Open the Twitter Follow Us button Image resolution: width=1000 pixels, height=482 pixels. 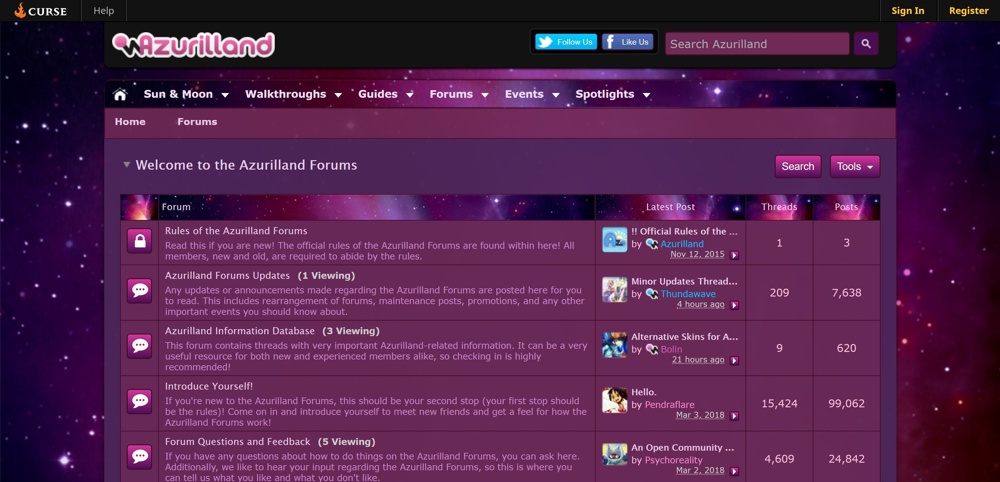(x=566, y=42)
